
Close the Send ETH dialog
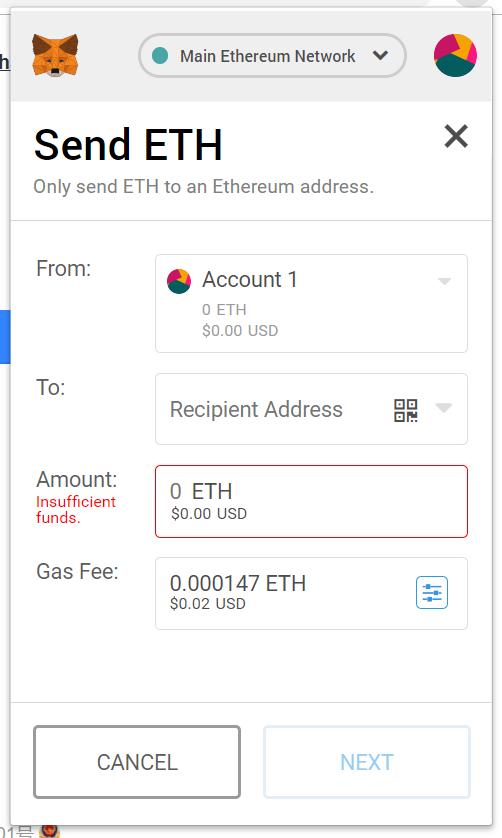[456, 136]
